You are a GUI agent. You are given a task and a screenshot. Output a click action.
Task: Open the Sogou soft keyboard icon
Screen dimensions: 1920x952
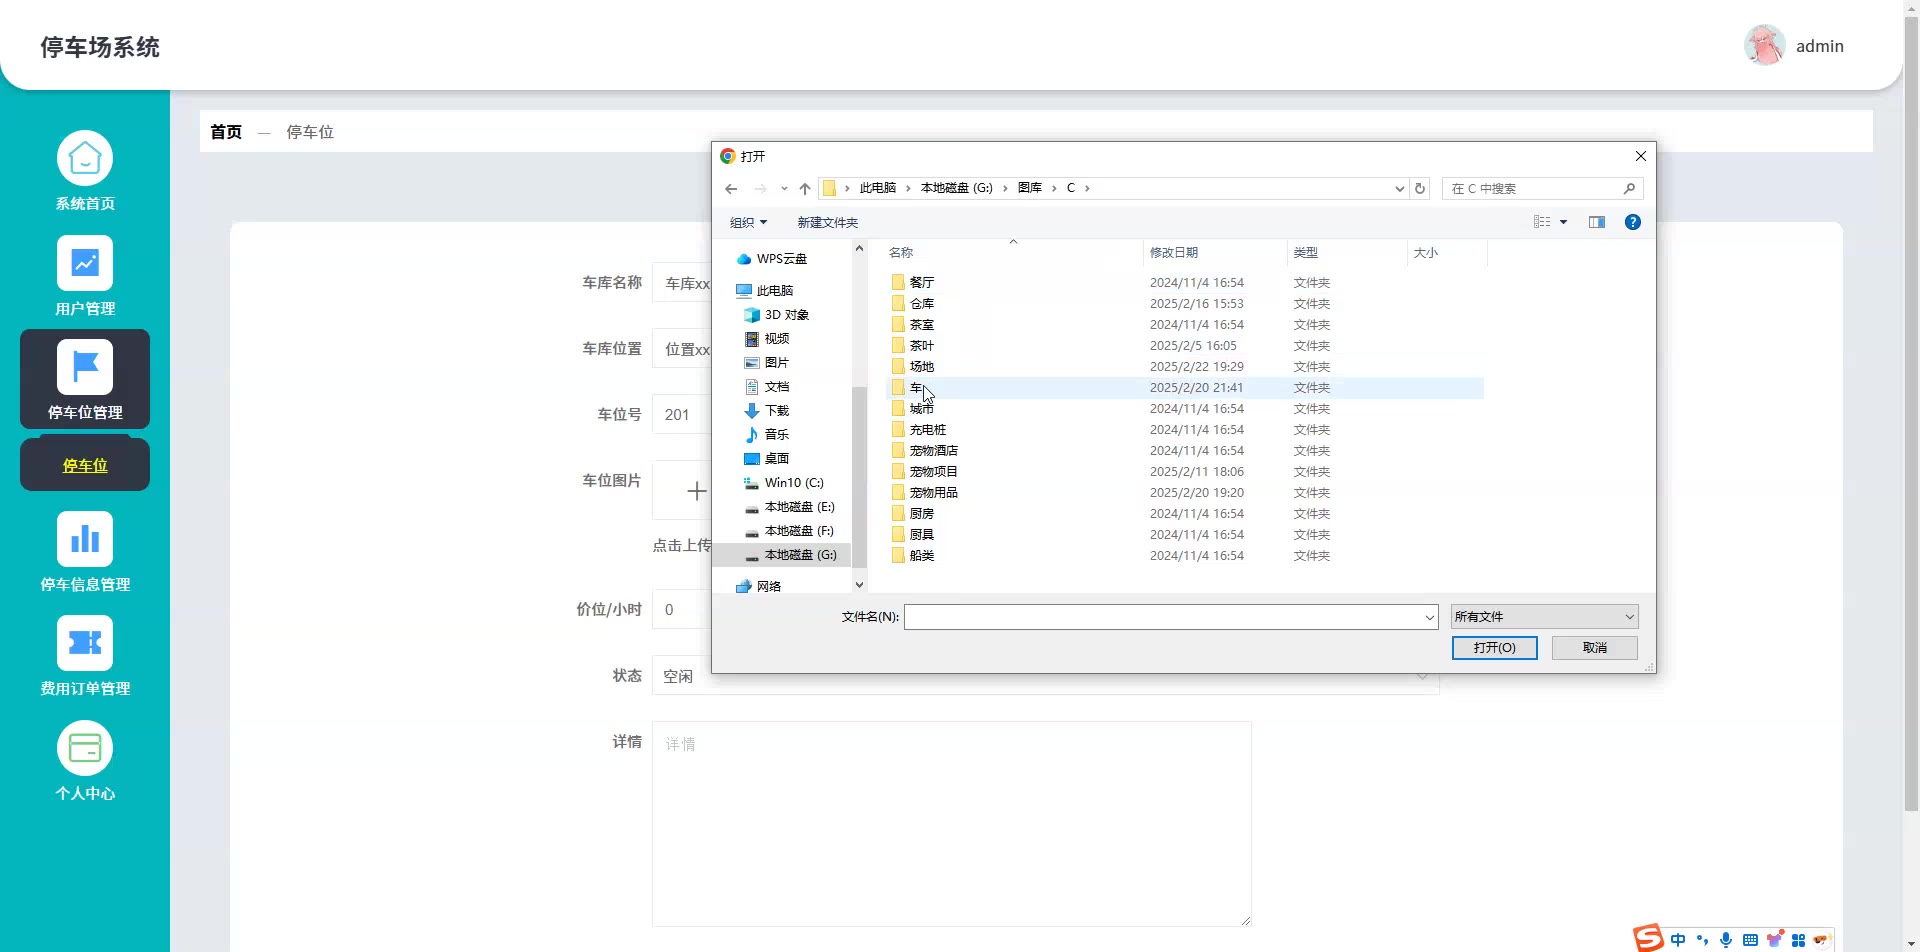coord(1750,940)
